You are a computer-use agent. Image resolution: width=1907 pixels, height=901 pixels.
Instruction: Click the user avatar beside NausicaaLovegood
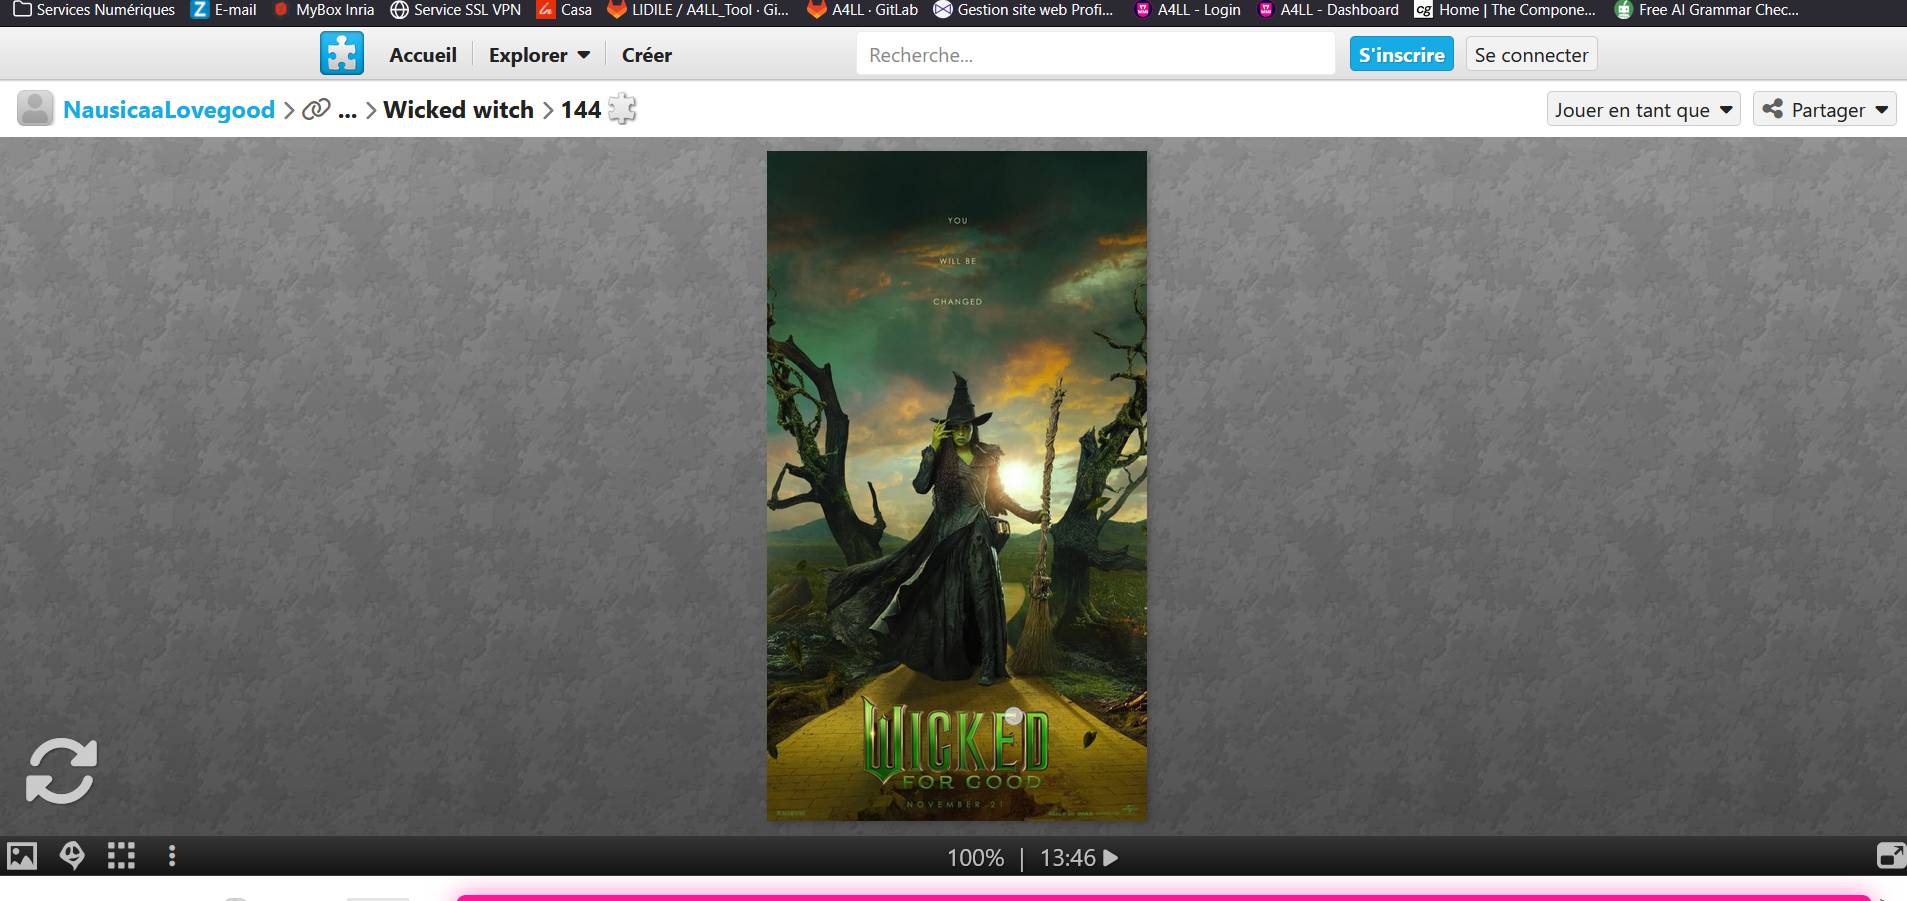[36, 109]
